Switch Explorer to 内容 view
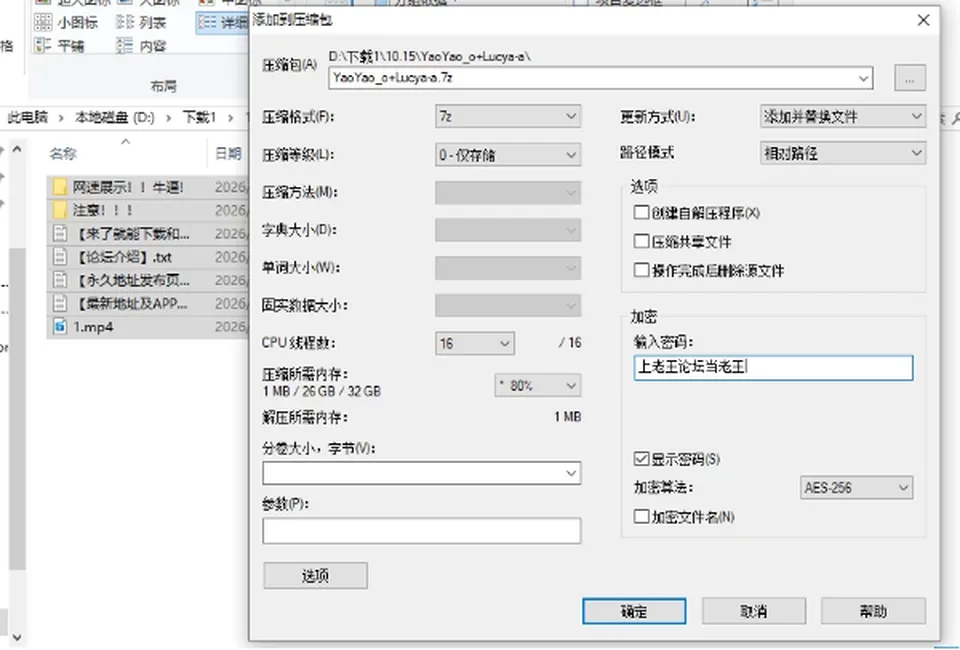This screenshot has height=650, width=960. coord(141,46)
